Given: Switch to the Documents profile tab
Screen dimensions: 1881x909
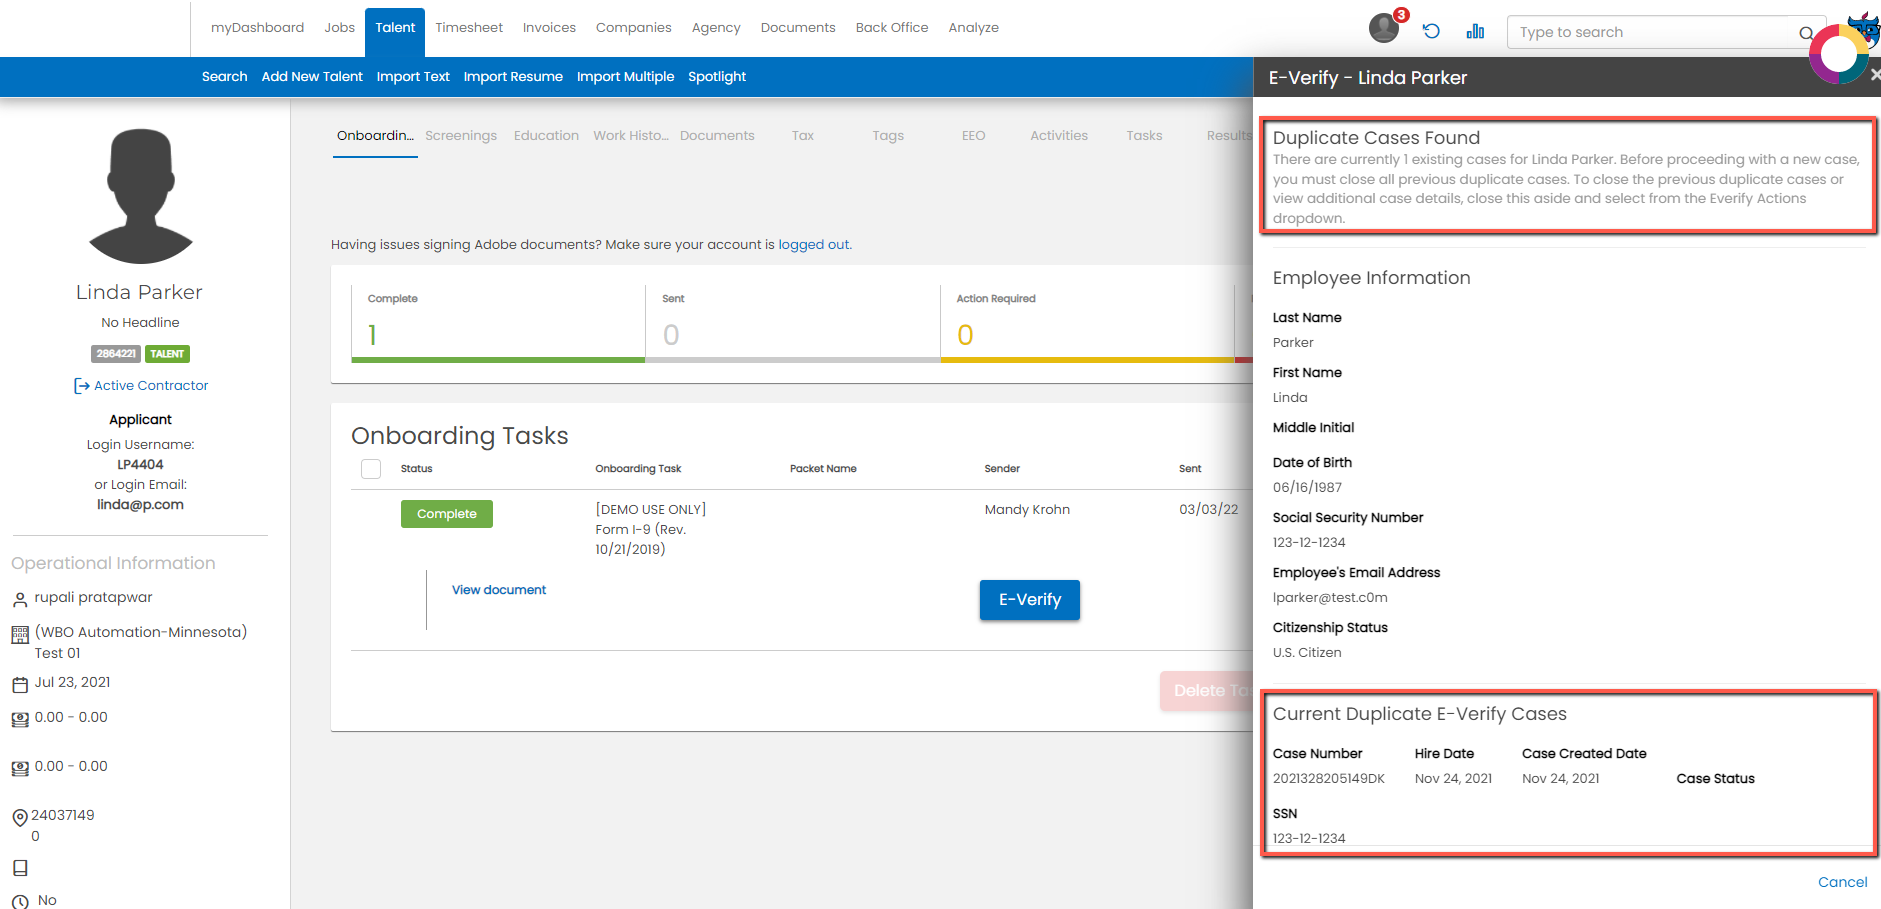Looking at the screenshot, I should pyautogui.click(x=717, y=136).
